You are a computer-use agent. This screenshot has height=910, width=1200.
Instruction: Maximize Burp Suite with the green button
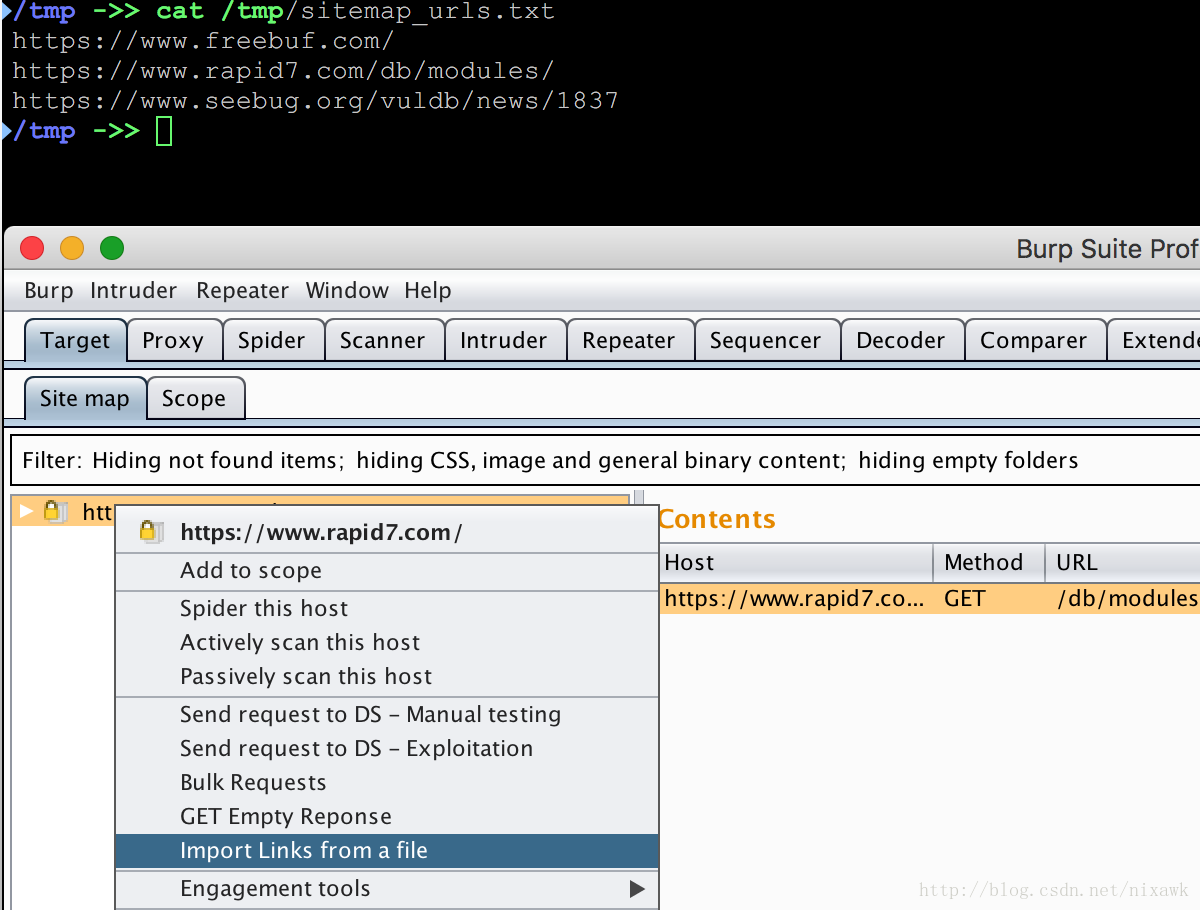click(x=112, y=248)
